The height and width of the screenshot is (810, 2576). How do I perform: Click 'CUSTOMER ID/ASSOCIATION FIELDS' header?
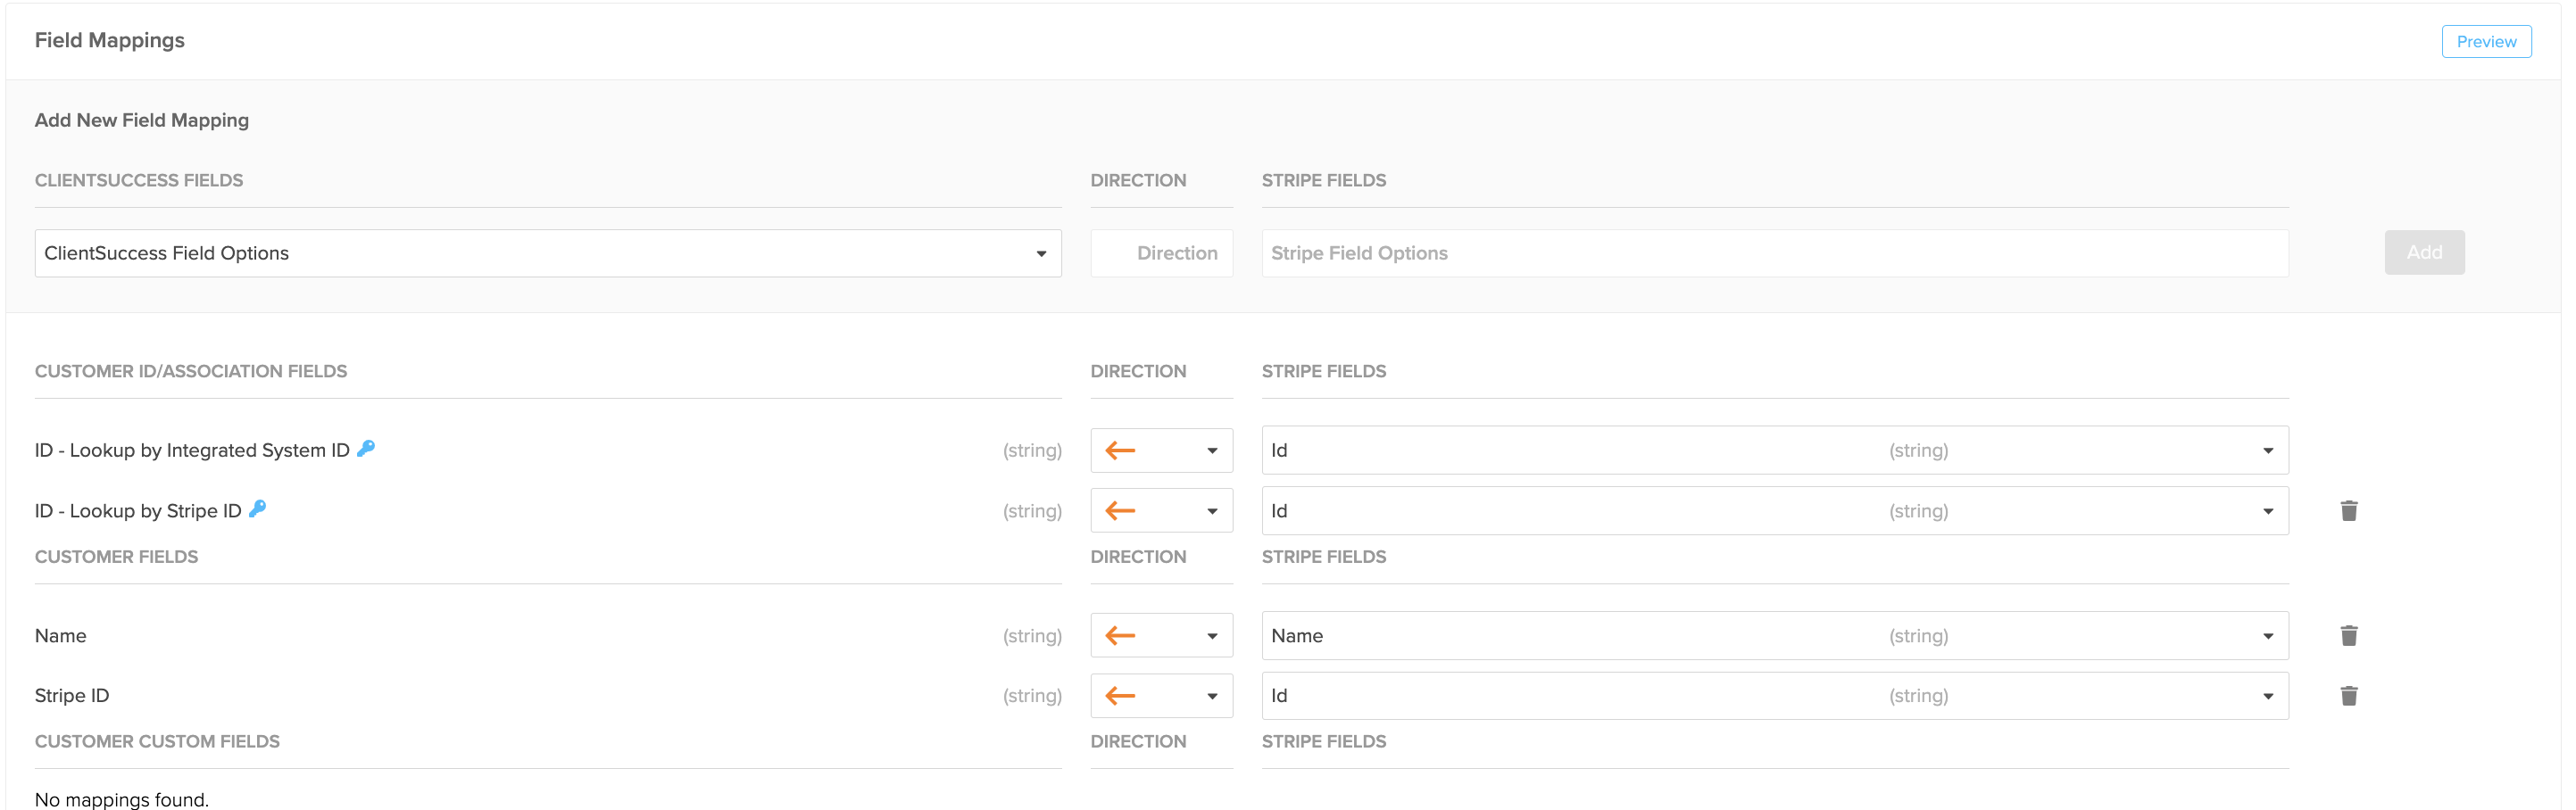pyautogui.click(x=191, y=372)
